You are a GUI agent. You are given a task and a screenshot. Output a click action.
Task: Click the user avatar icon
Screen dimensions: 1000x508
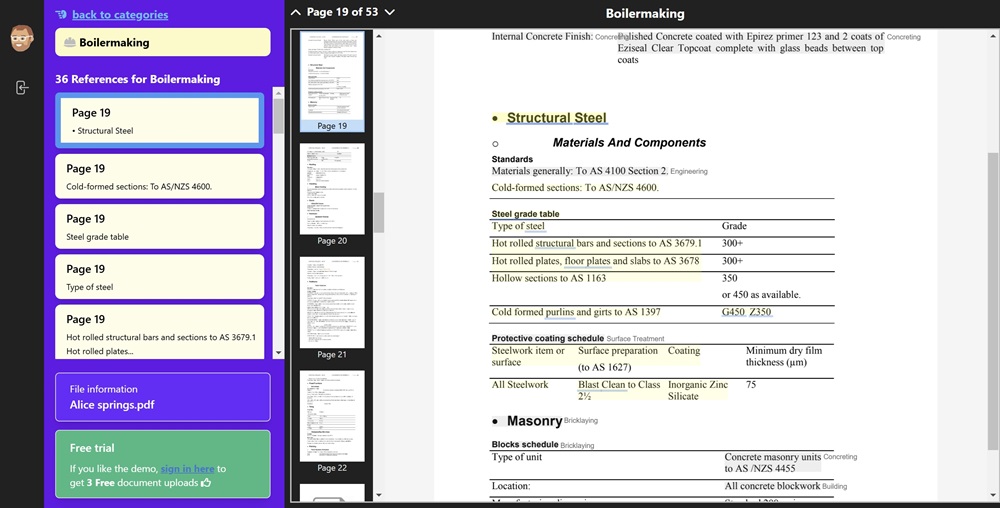click(x=21, y=39)
